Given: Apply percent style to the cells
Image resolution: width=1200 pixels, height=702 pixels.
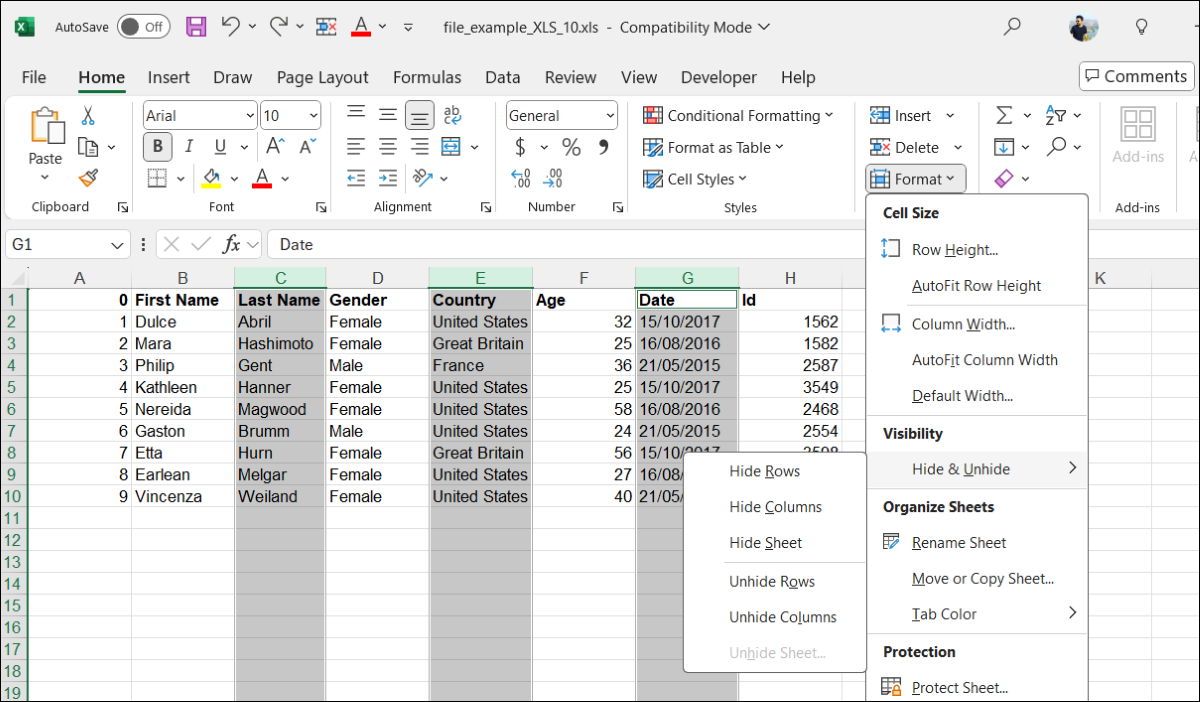Looking at the screenshot, I should tap(571, 147).
